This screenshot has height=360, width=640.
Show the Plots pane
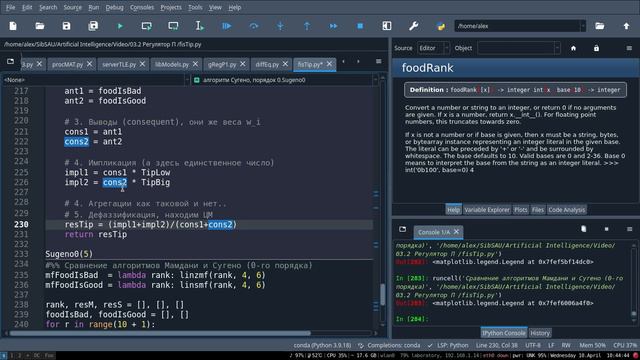point(520,210)
